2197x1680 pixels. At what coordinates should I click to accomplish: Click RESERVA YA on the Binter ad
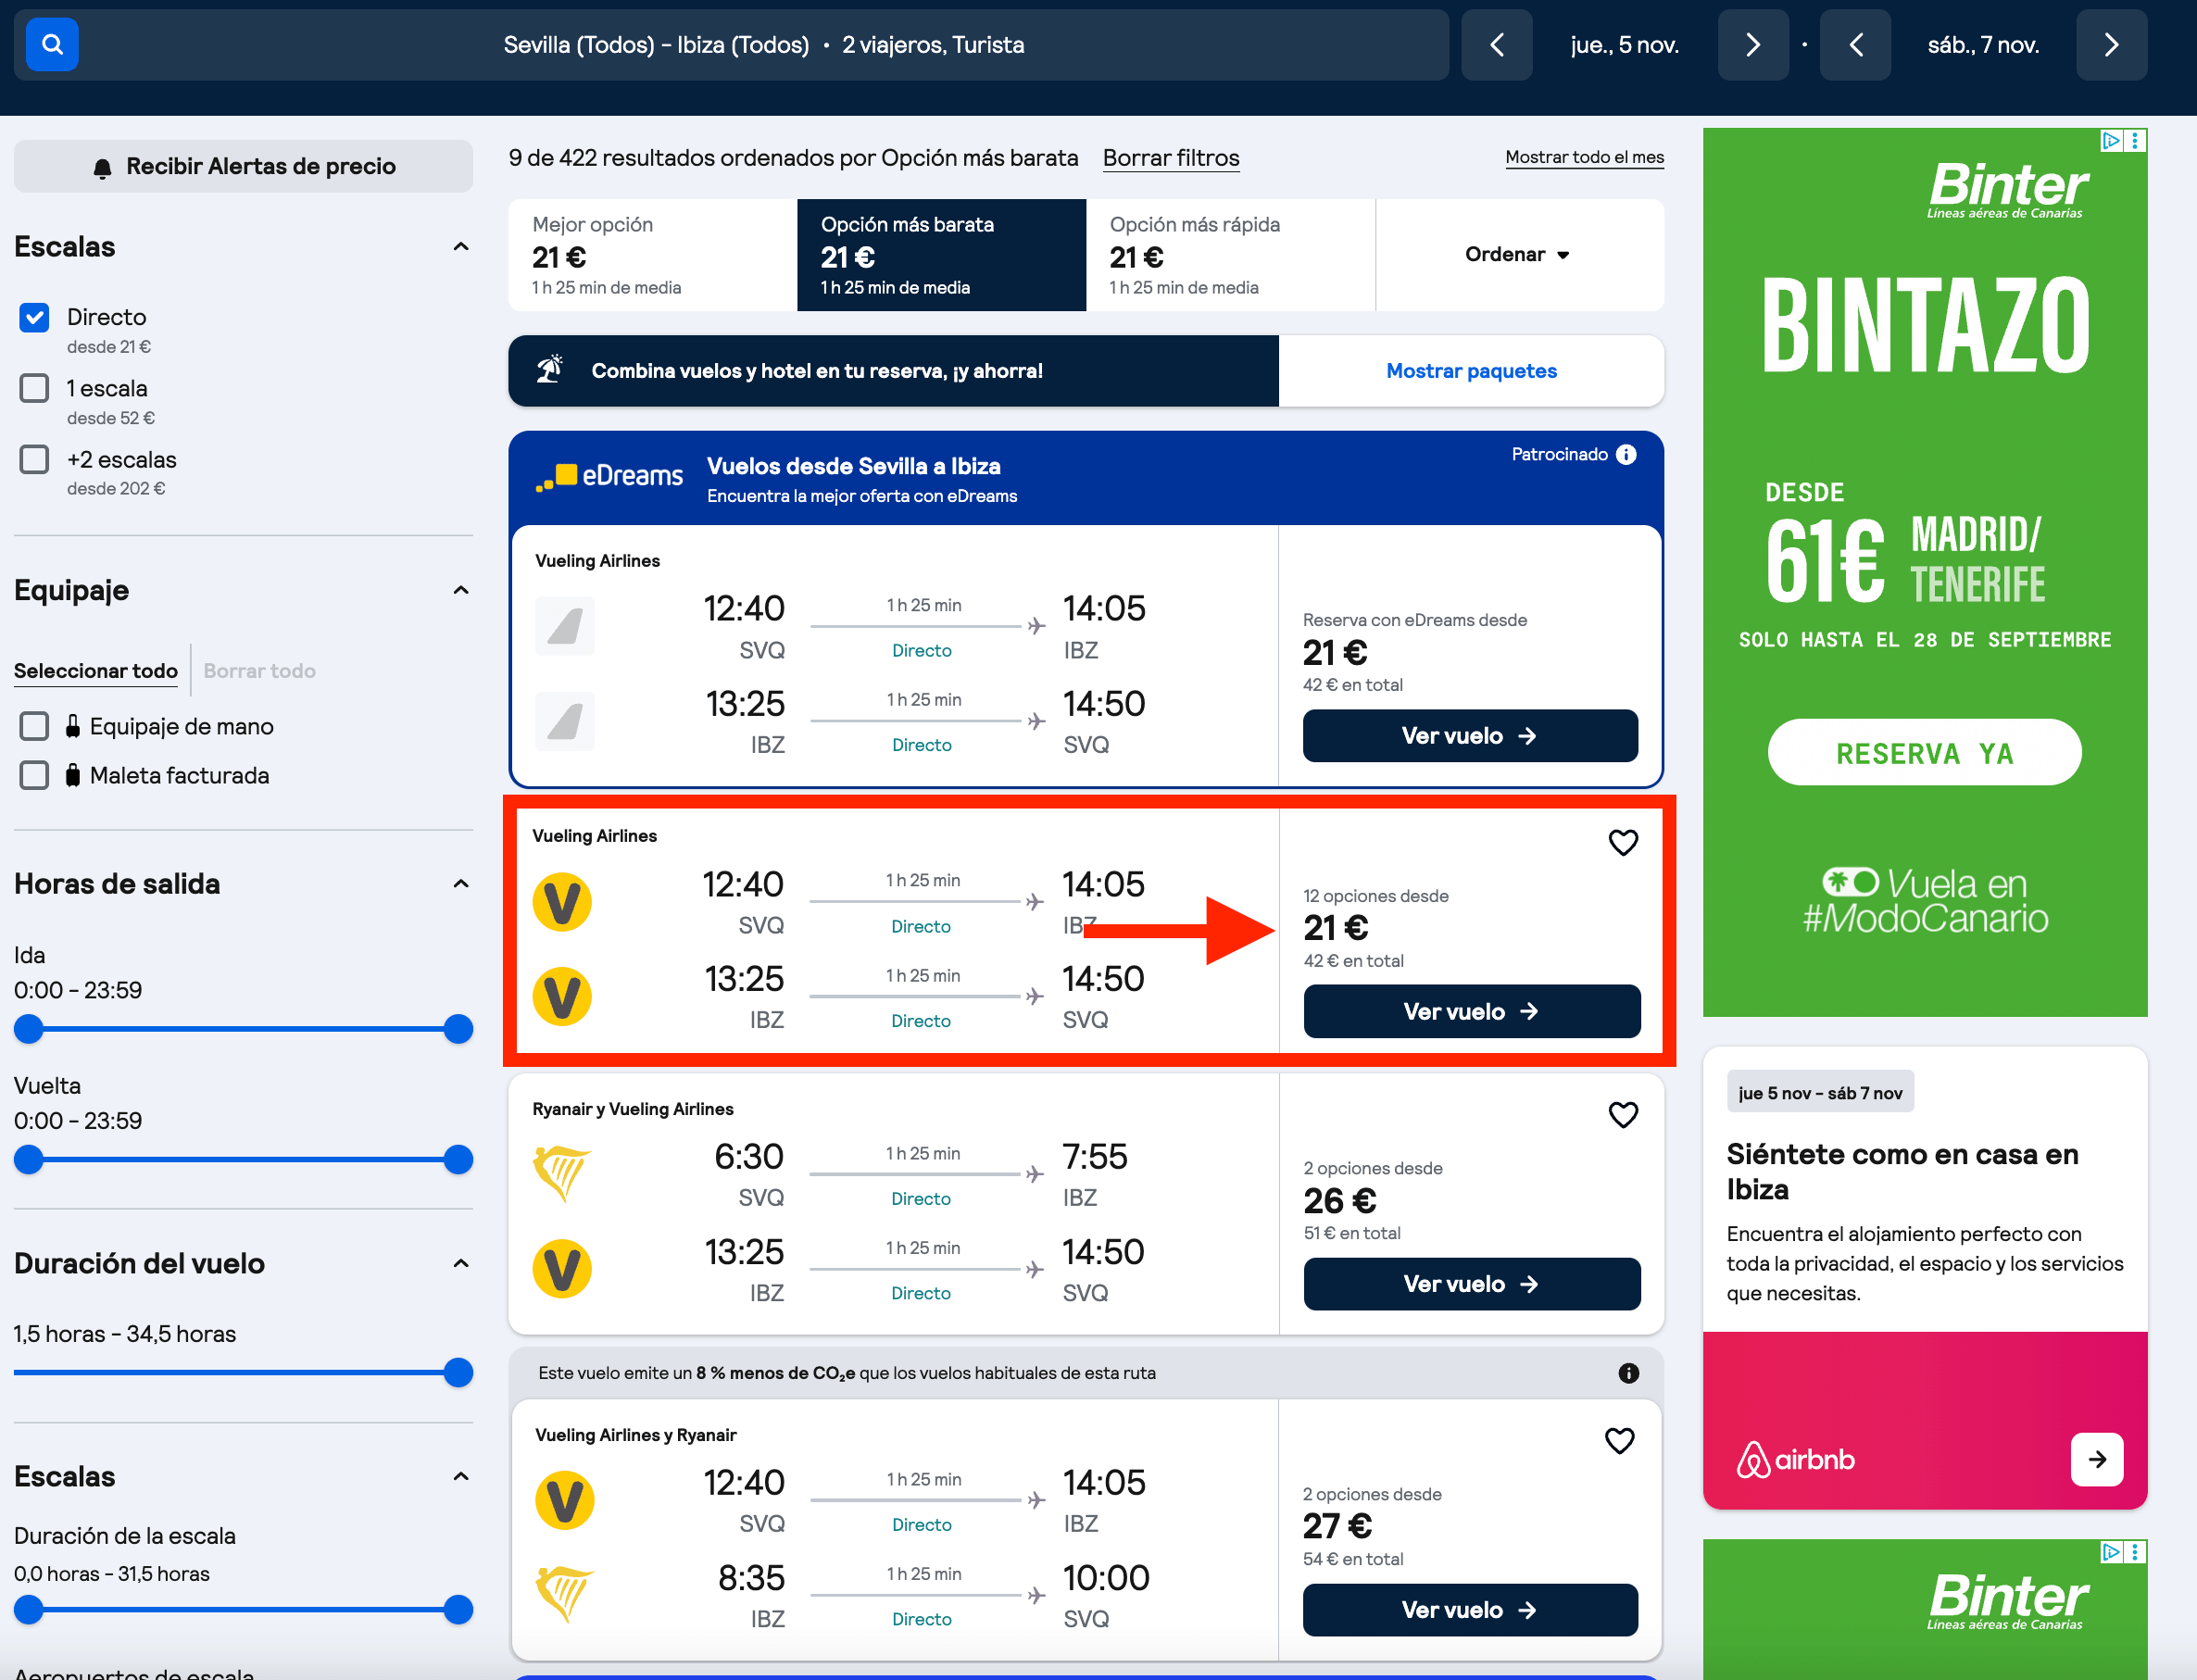coord(1924,753)
